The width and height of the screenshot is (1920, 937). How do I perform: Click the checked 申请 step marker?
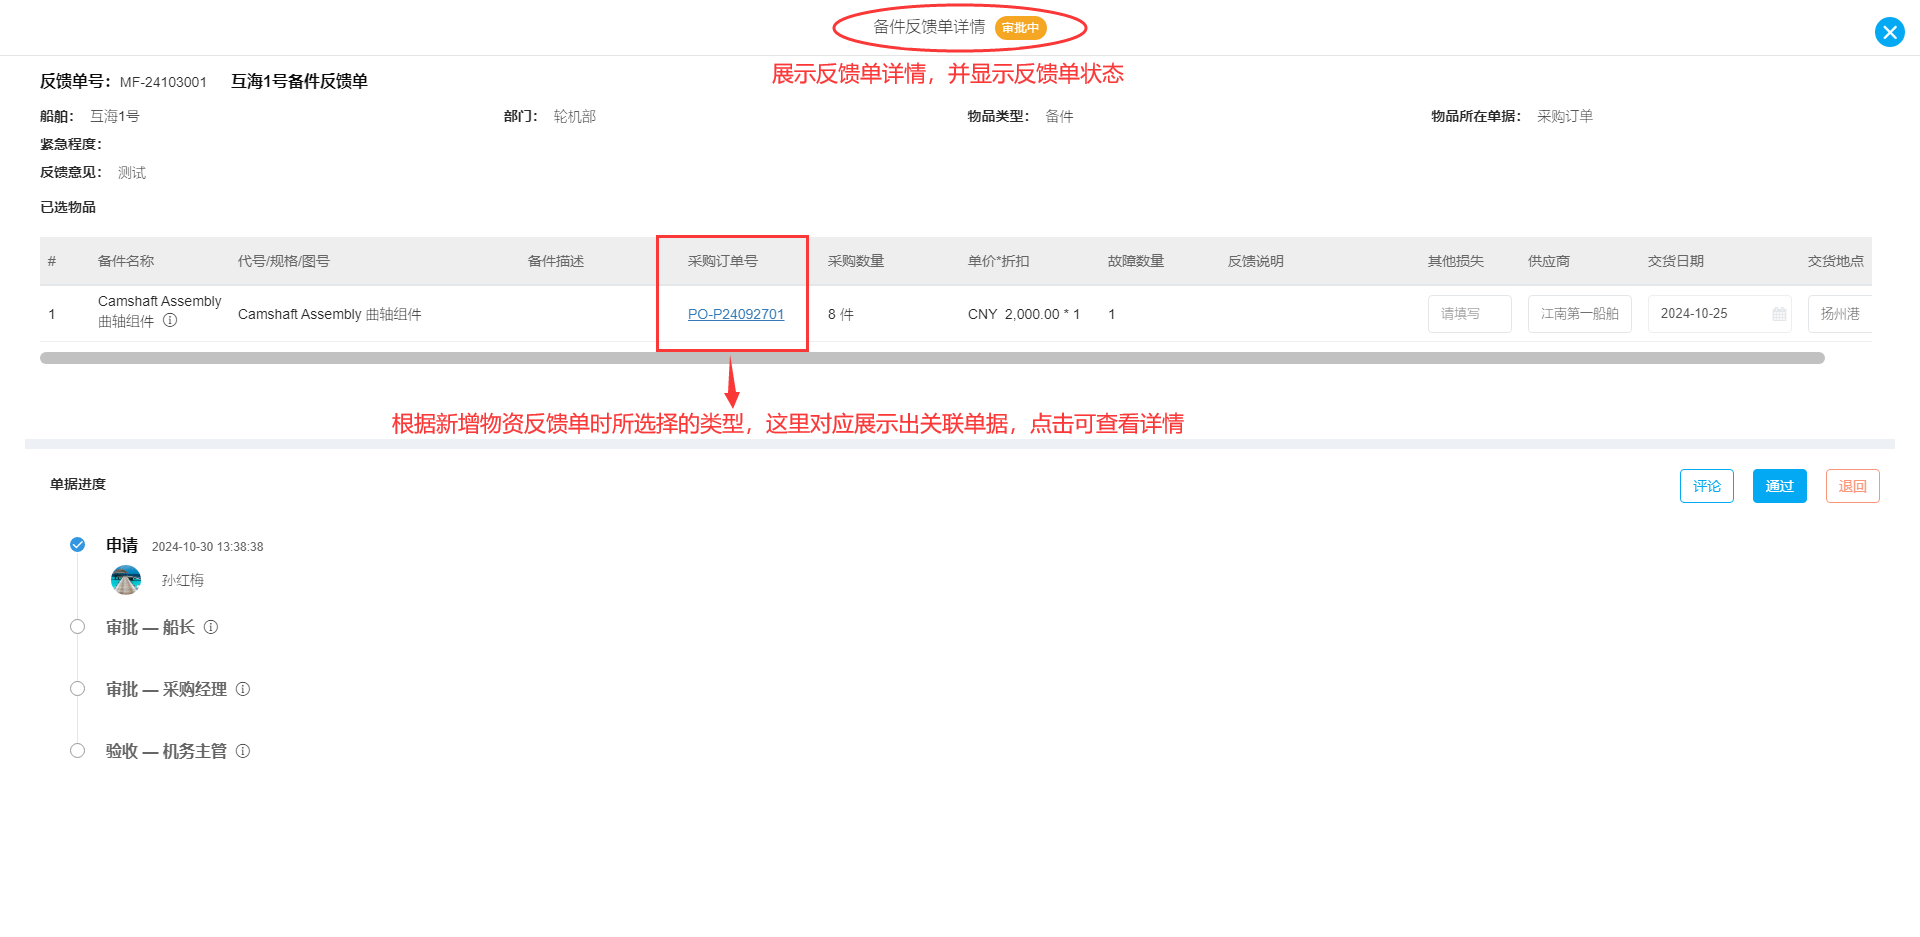pyautogui.click(x=77, y=545)
